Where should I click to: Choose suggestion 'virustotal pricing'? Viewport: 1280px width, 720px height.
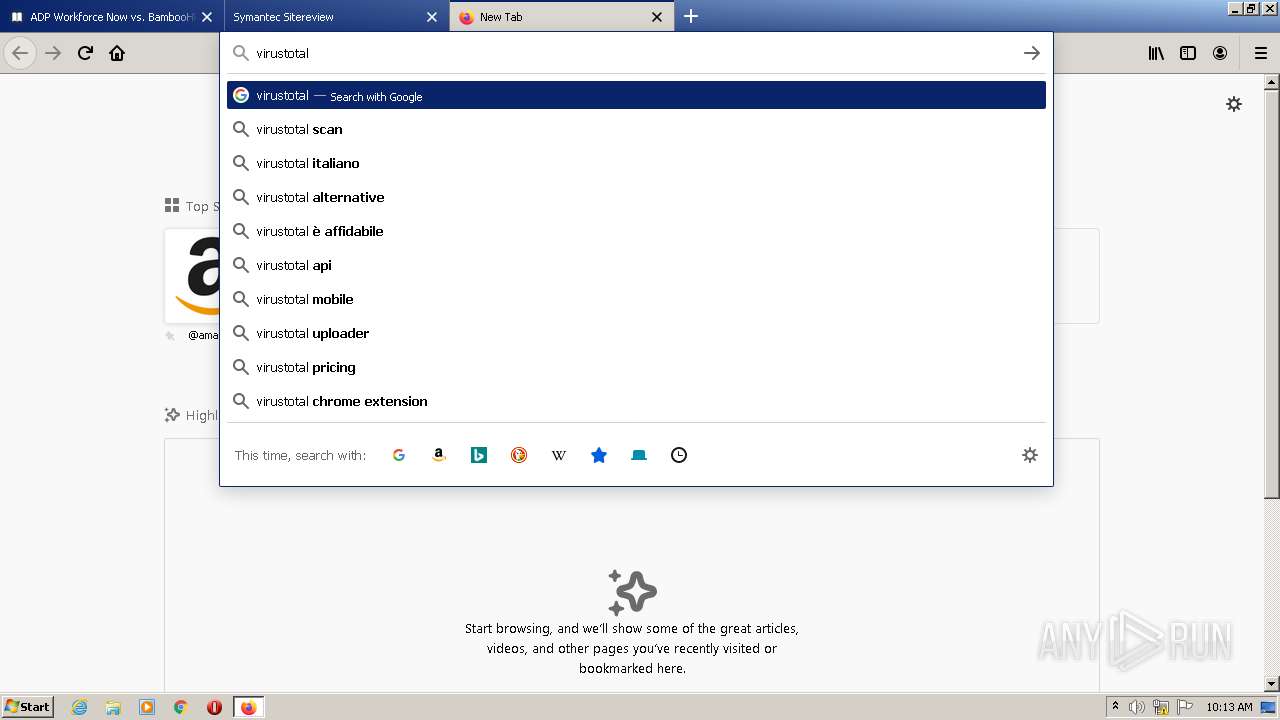636,367
